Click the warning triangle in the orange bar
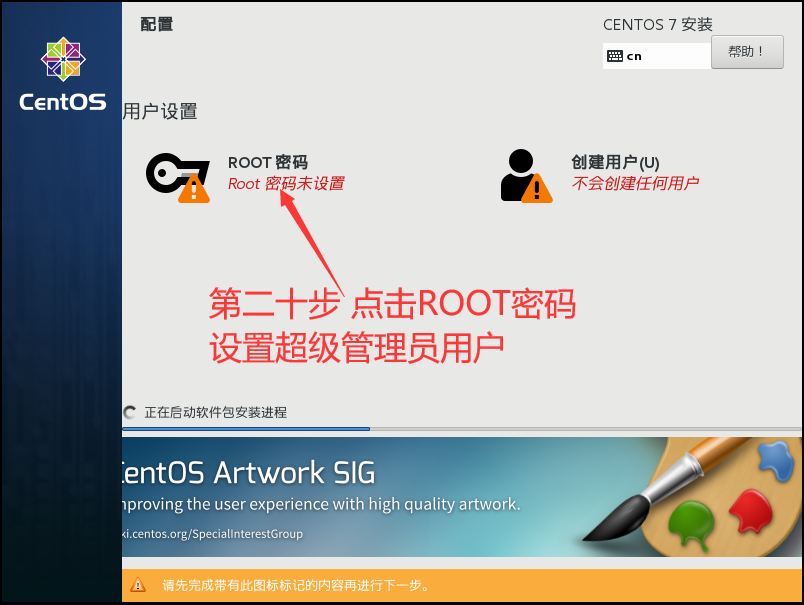The image size is (804, 605). [137, 584]
